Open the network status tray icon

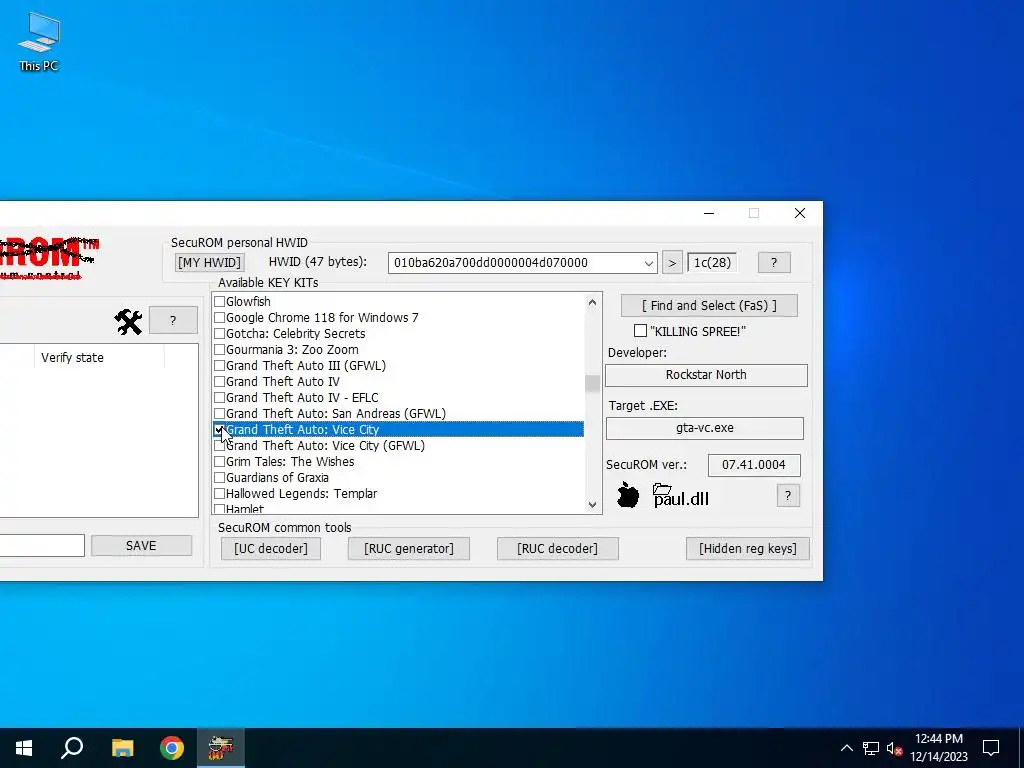click(871, 748)
